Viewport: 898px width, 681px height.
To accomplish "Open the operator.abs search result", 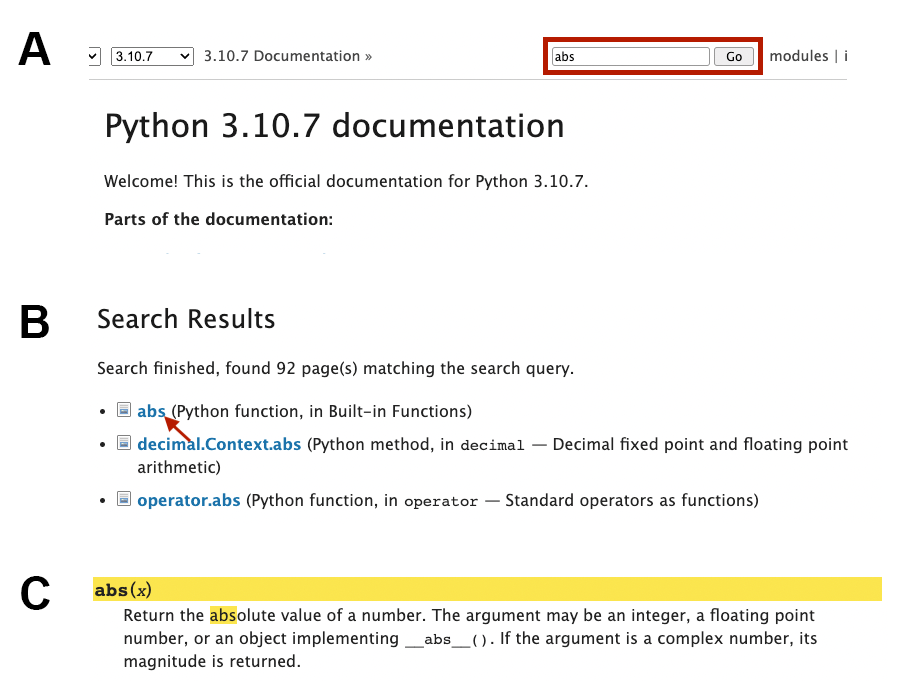I will click(x=188, y=501).
